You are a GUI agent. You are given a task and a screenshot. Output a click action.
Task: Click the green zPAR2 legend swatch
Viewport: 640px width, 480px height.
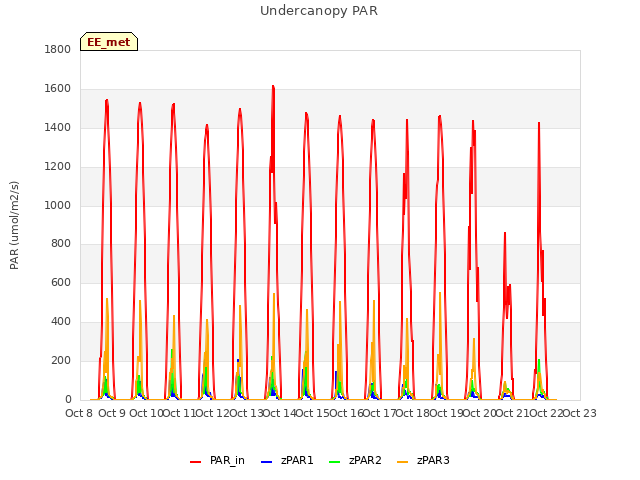click(x=334, y=462)
